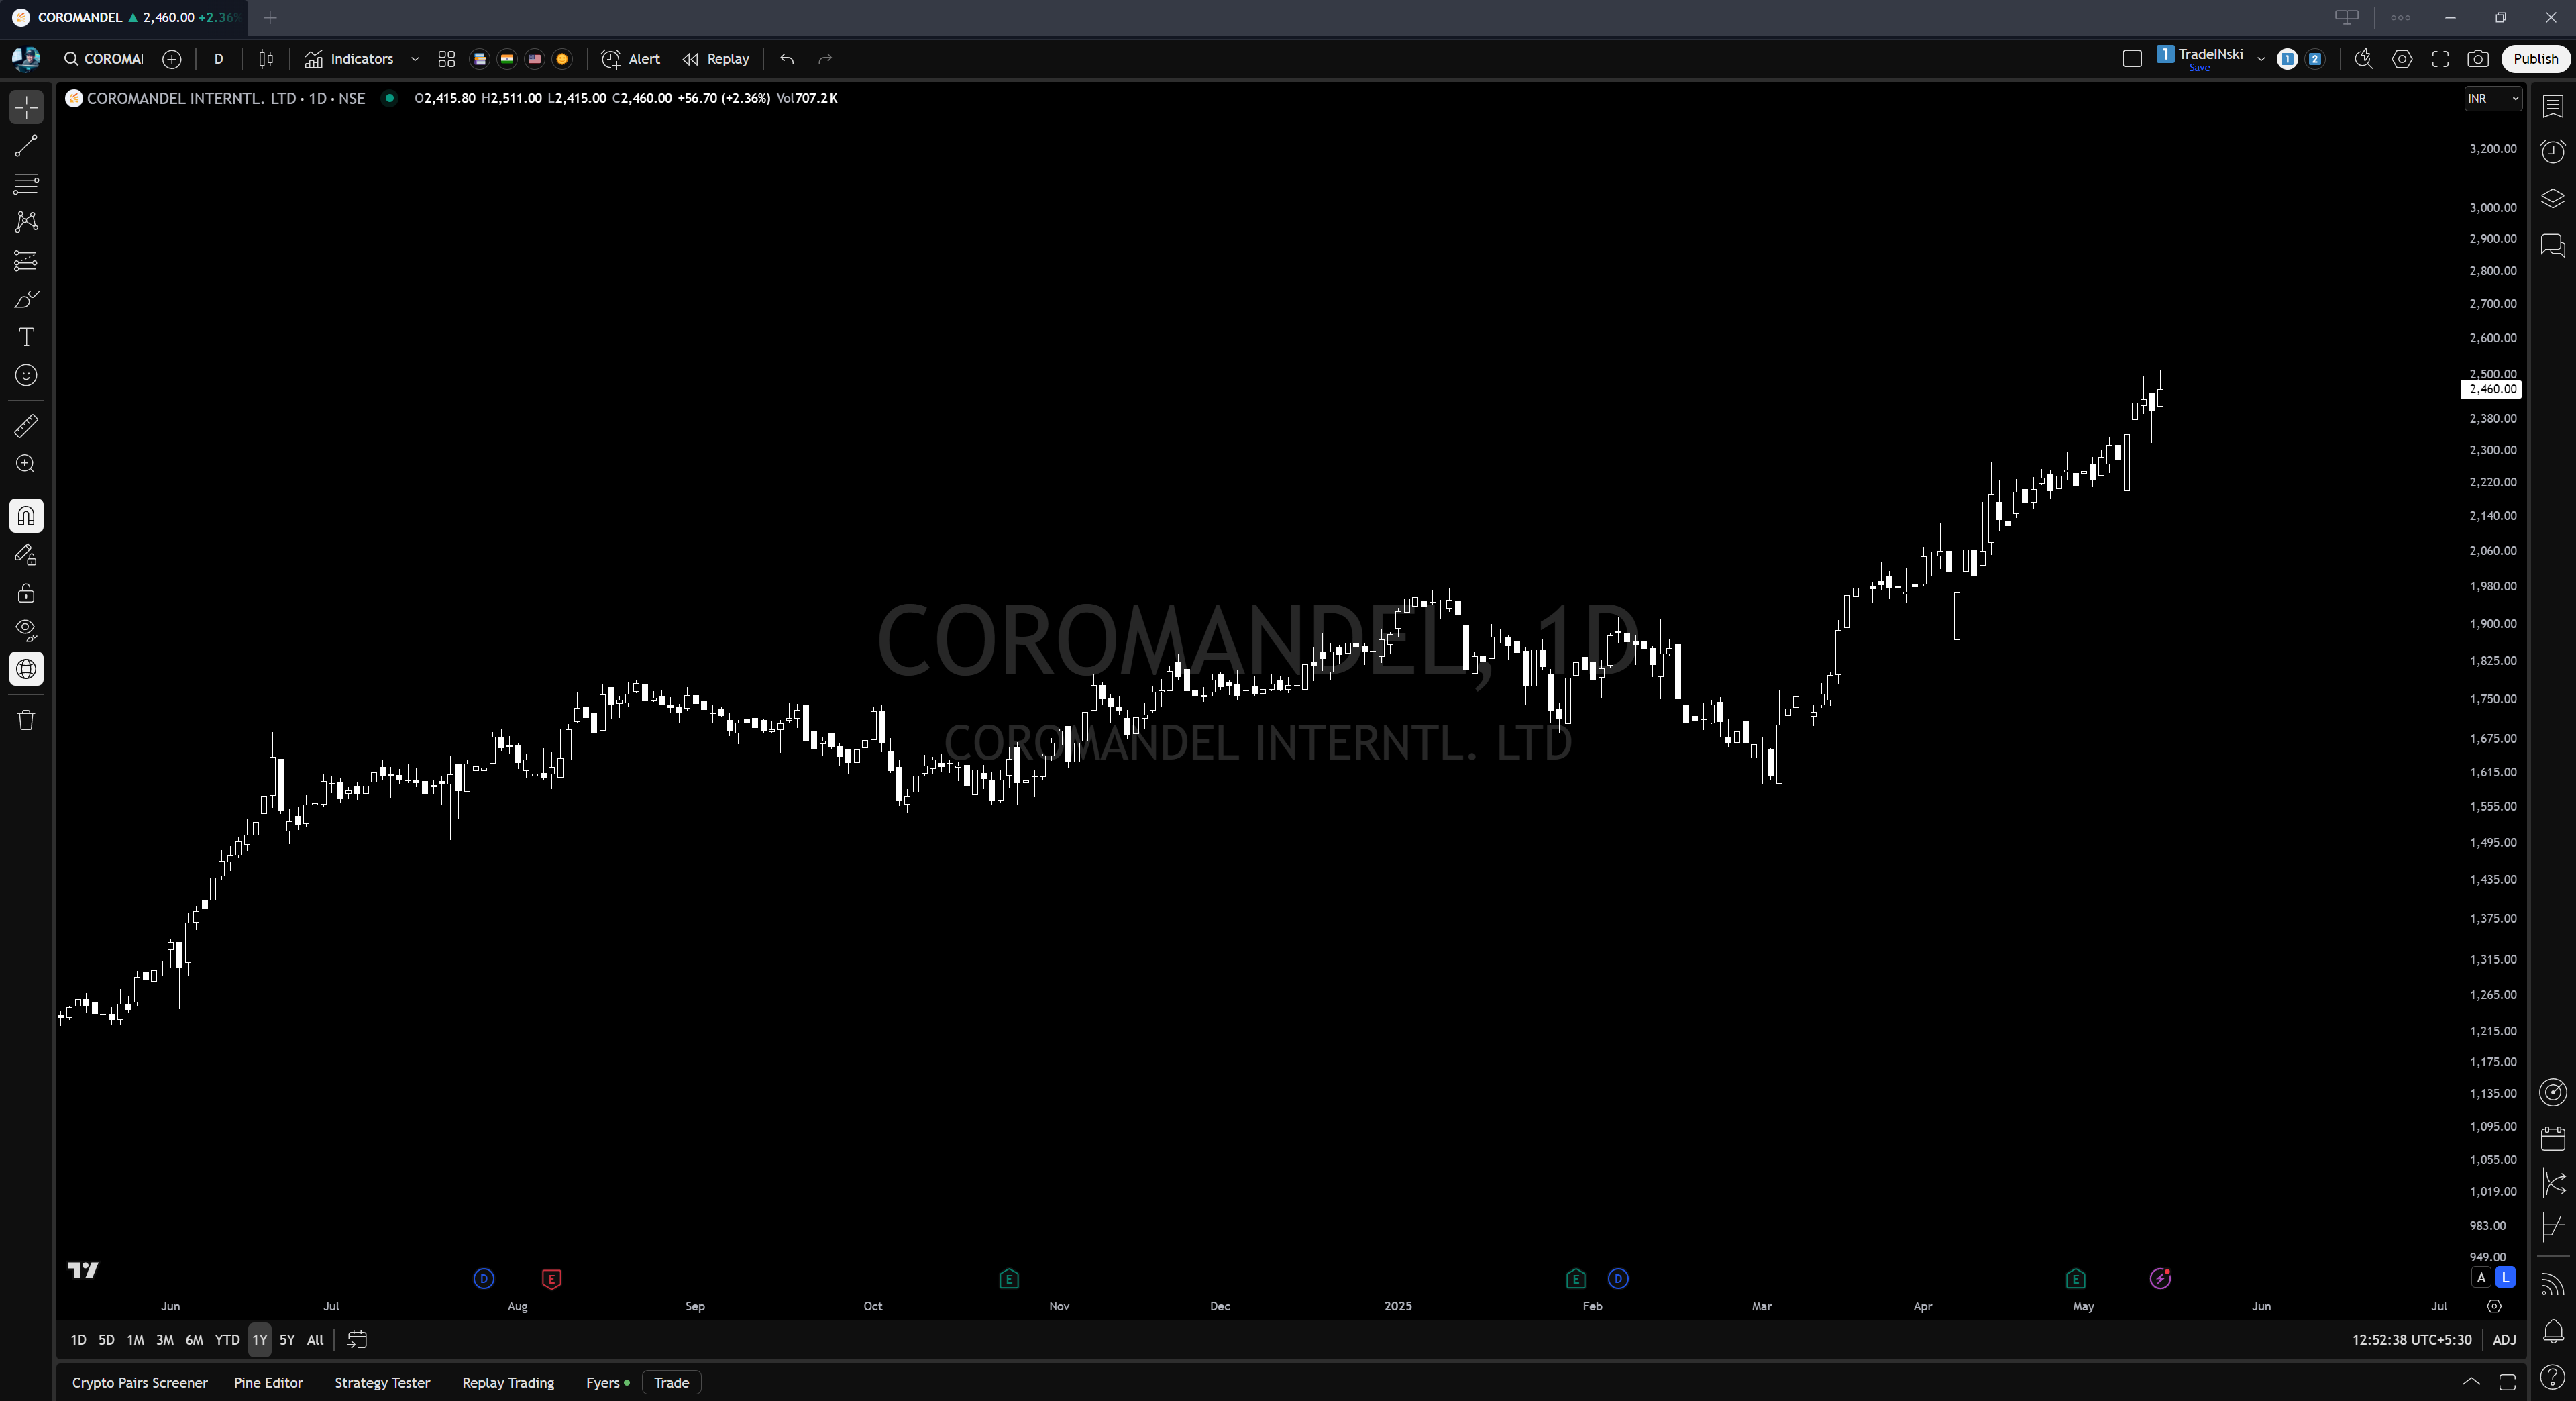Select the ruler measure tool
The height and width of the screenshot is (1401, 2576).
pyautogui.click(x=26, y=426)
